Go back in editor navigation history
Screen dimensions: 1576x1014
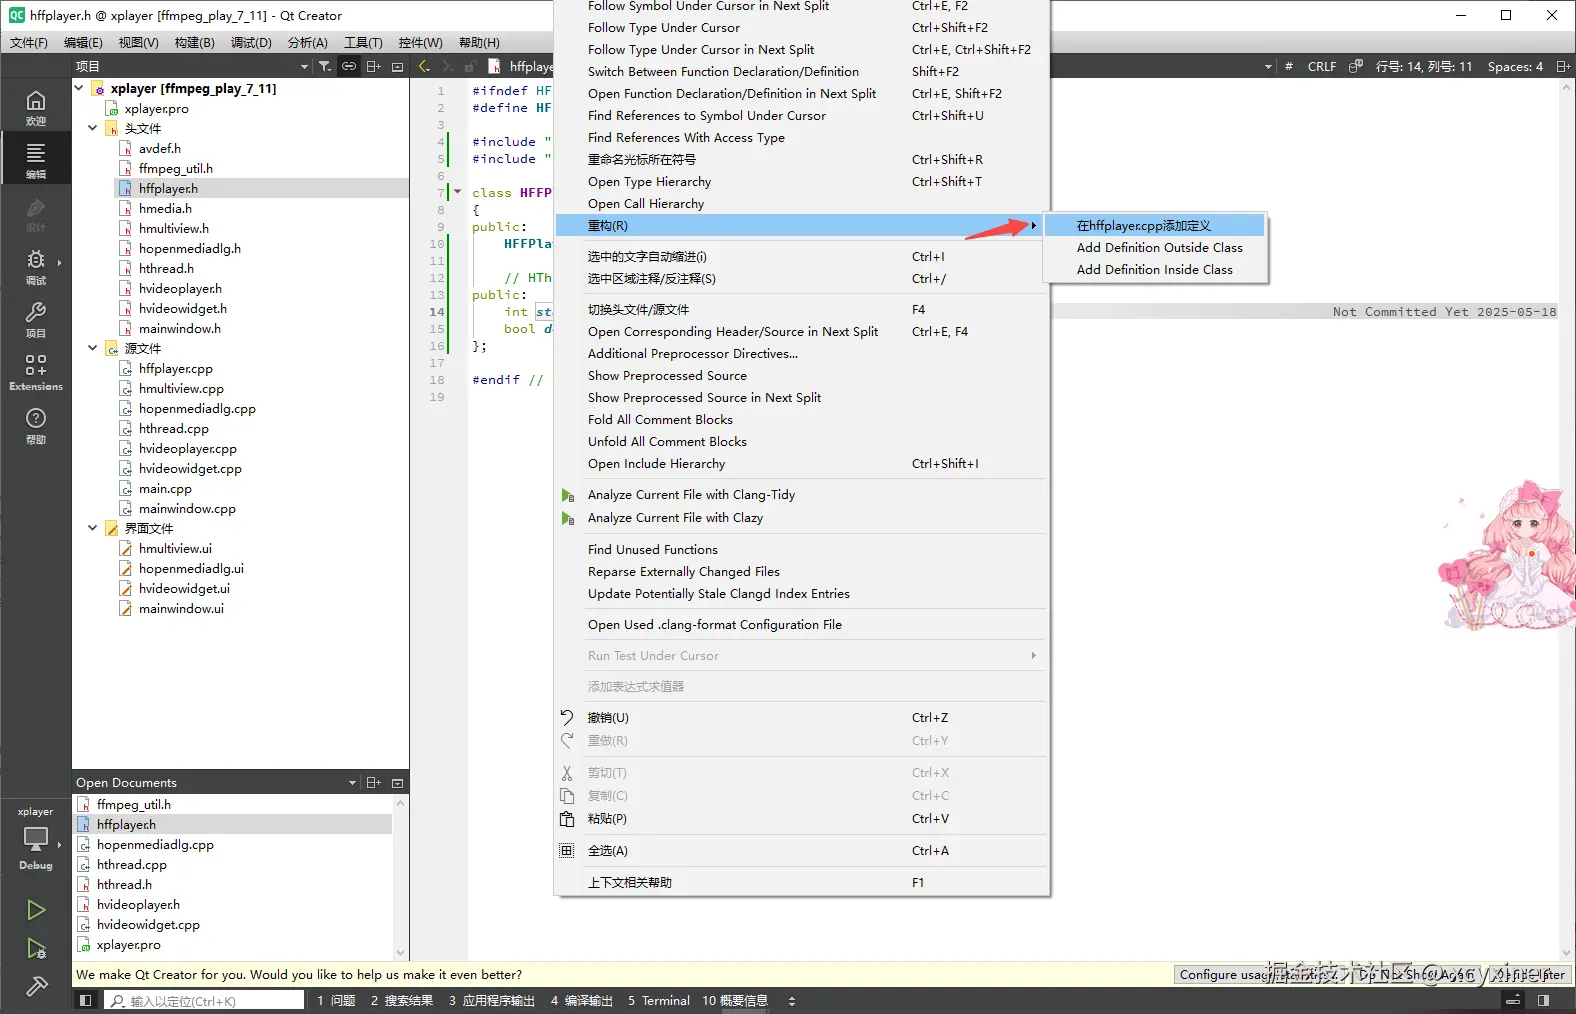click(424, 66)
